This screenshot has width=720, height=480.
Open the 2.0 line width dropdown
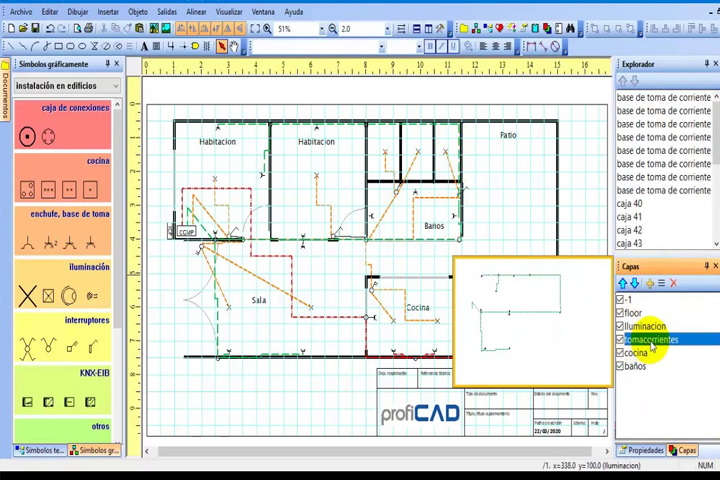pyautogui.click(x=387, y=29)
